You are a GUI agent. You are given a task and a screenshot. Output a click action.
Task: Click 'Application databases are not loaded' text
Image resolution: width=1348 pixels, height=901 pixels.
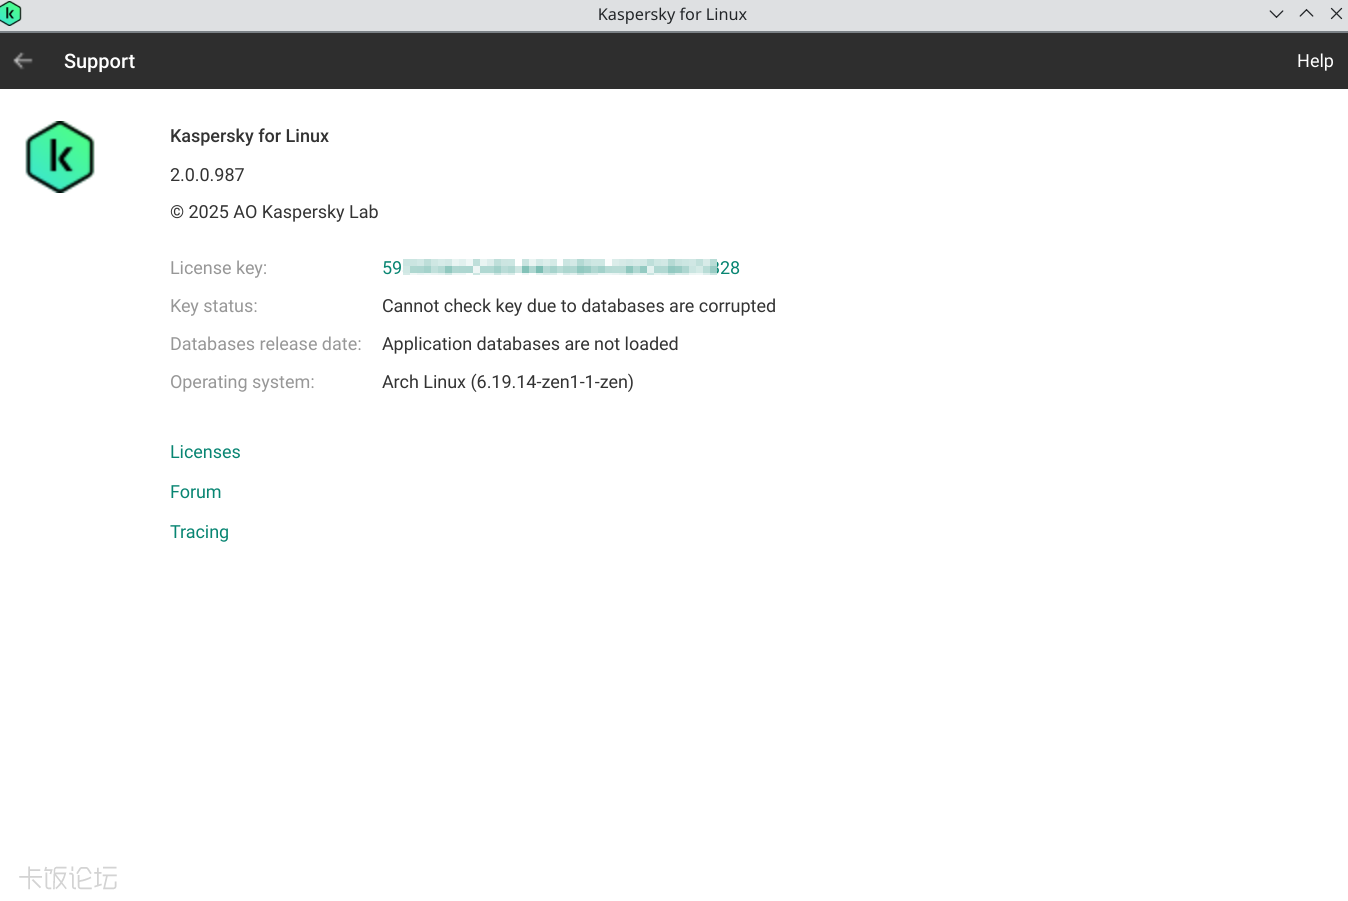click(530, 344)
